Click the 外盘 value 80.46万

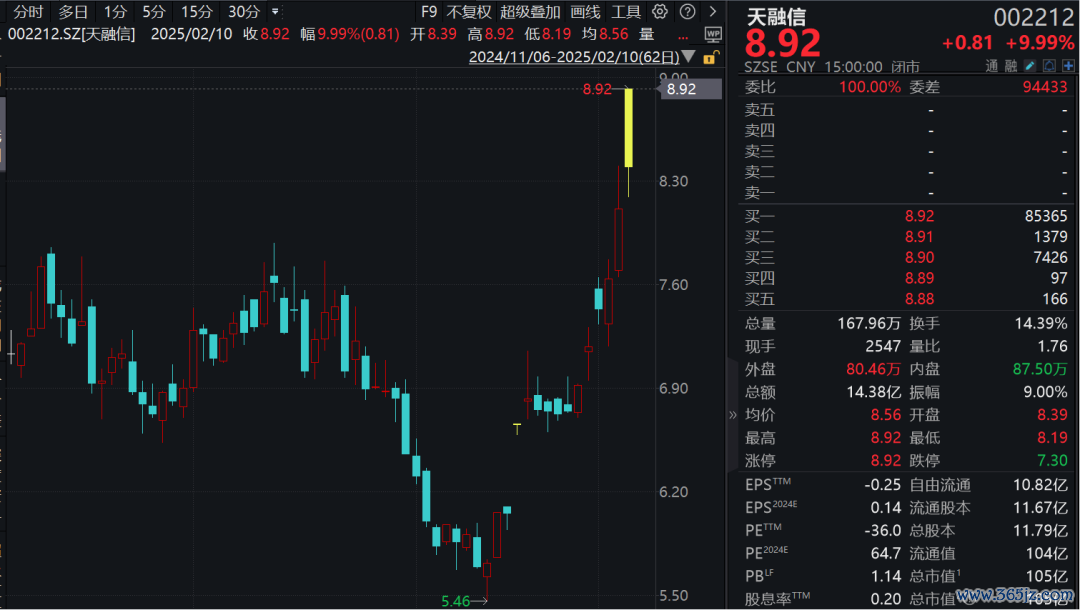pos(873,369)
